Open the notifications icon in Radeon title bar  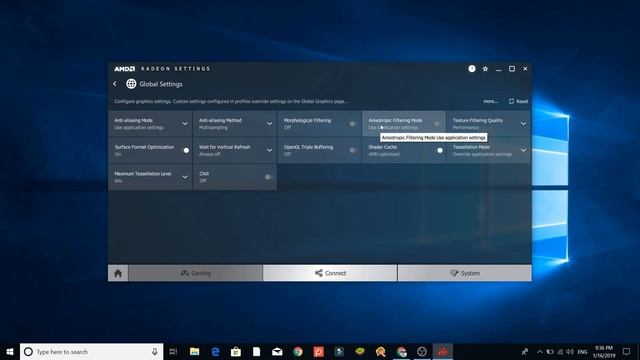[472, 69]
